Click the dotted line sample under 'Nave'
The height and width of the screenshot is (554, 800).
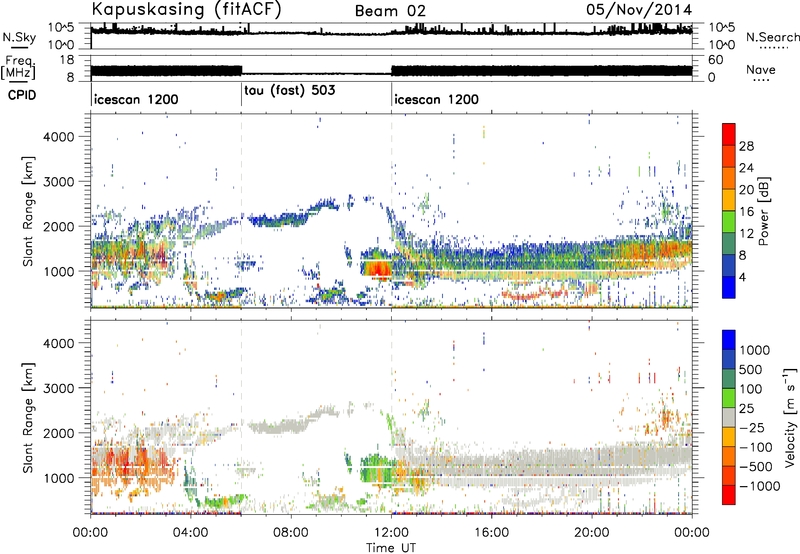[761, 80]
